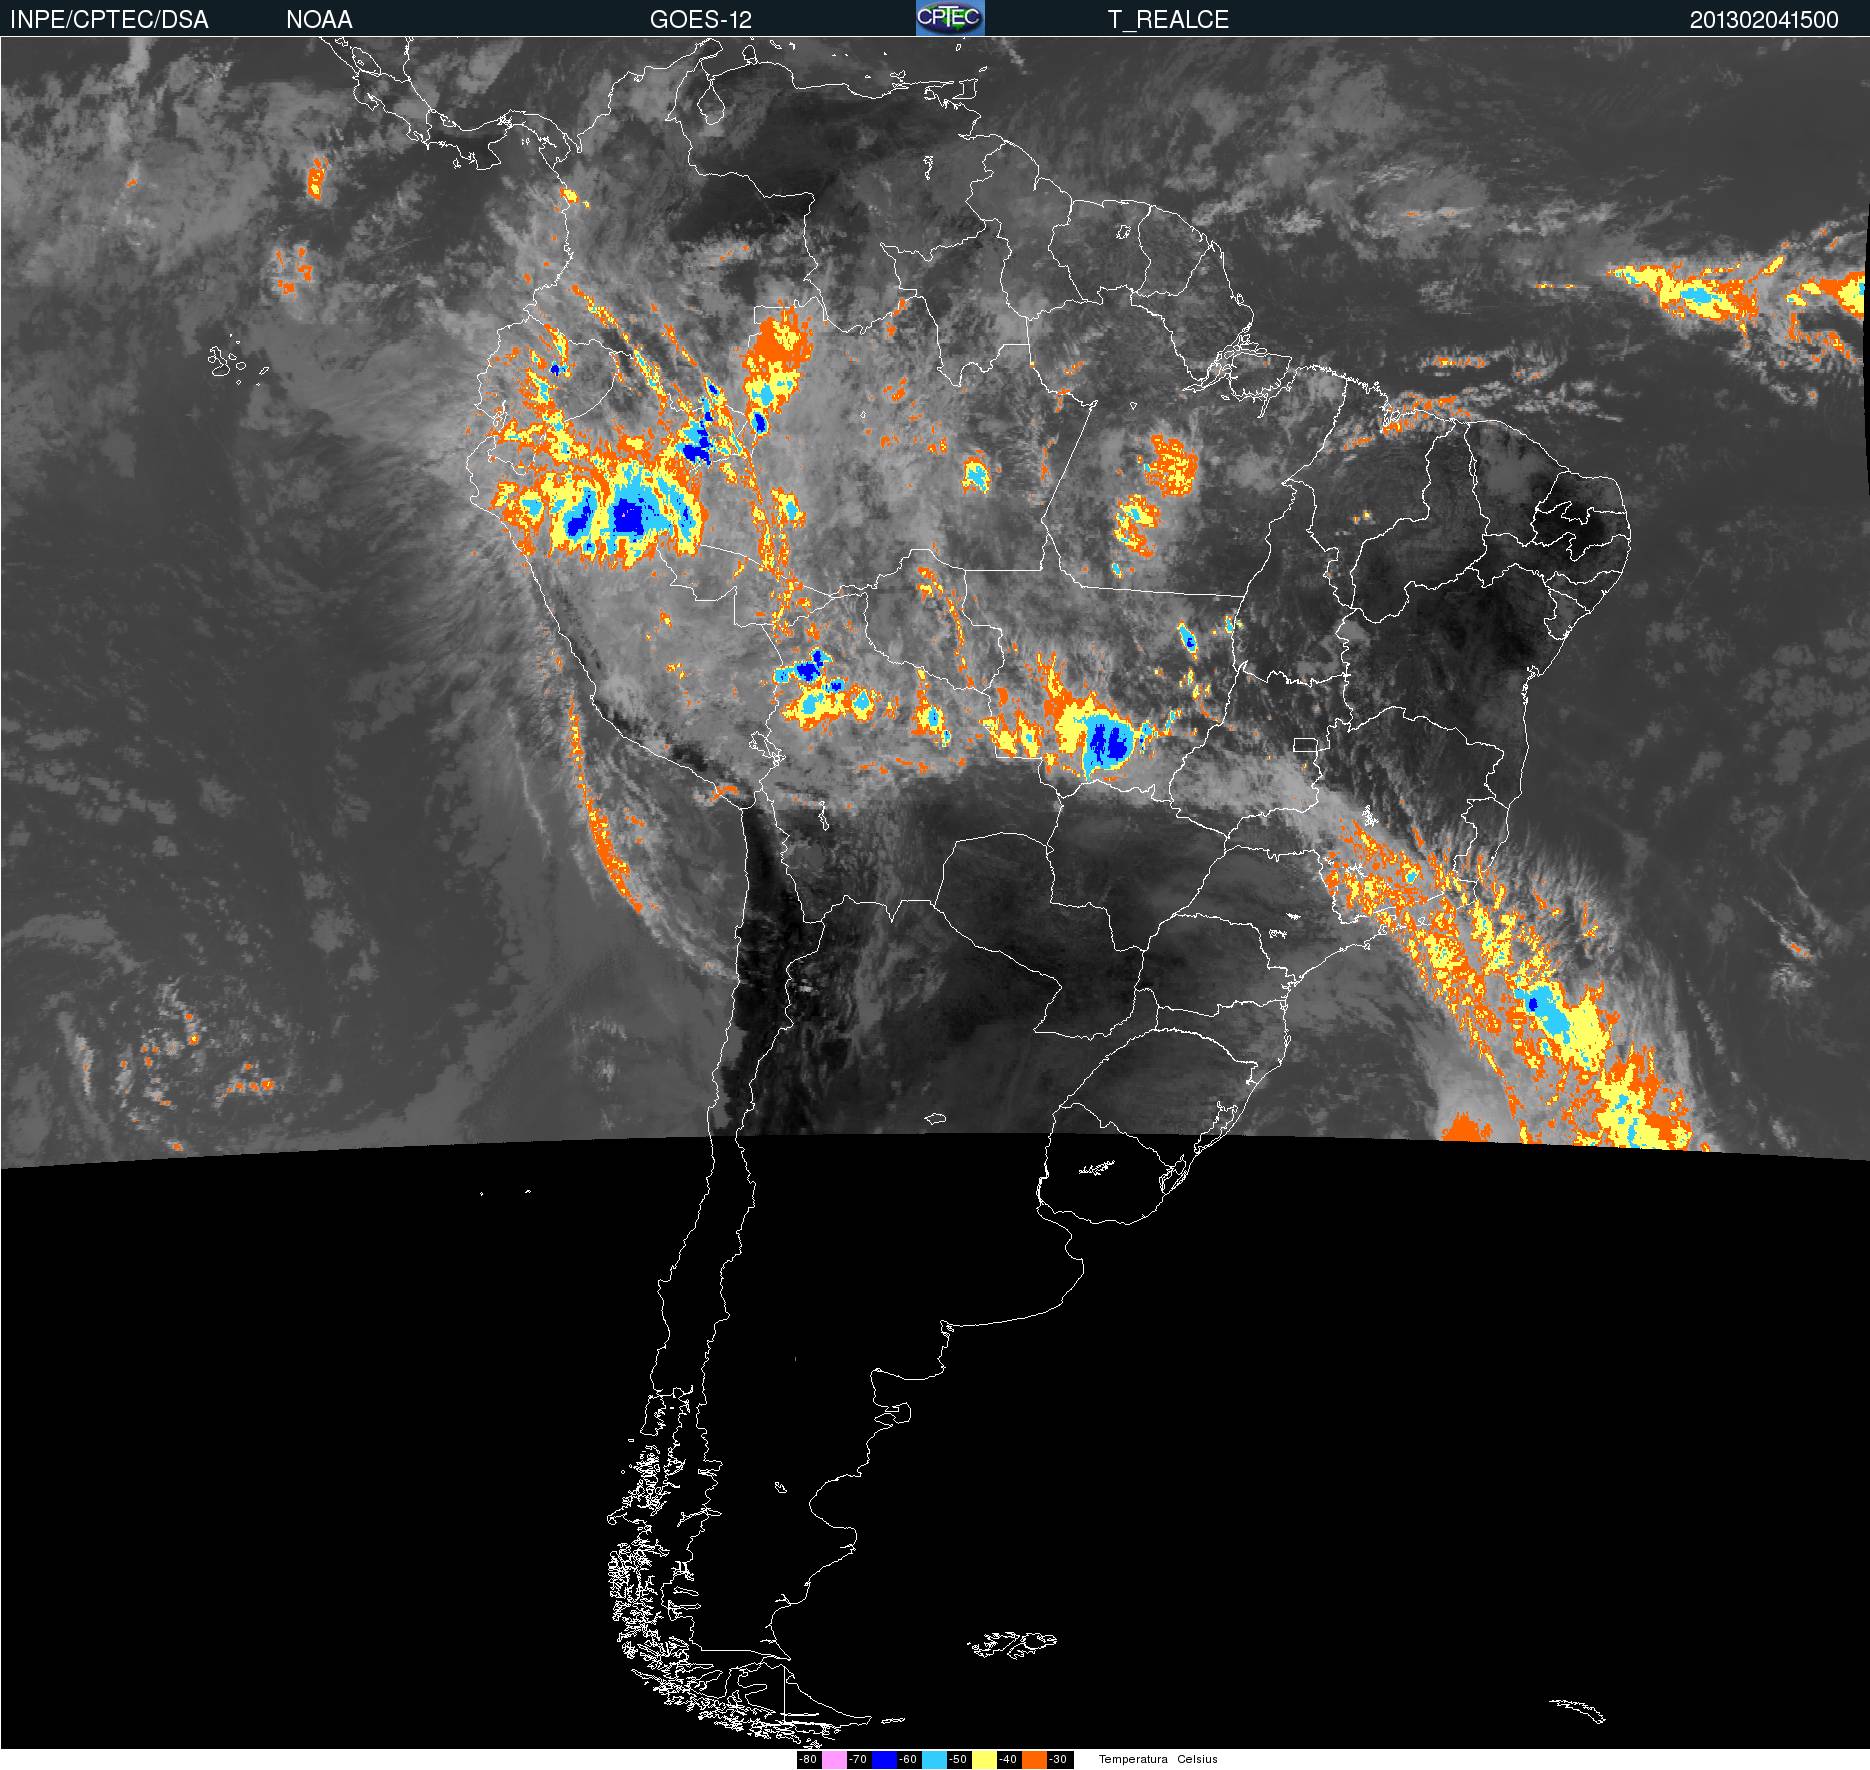Select the dark blue legend swatch
This screenshot has width=1870, height=1770.
[884, 1760]
